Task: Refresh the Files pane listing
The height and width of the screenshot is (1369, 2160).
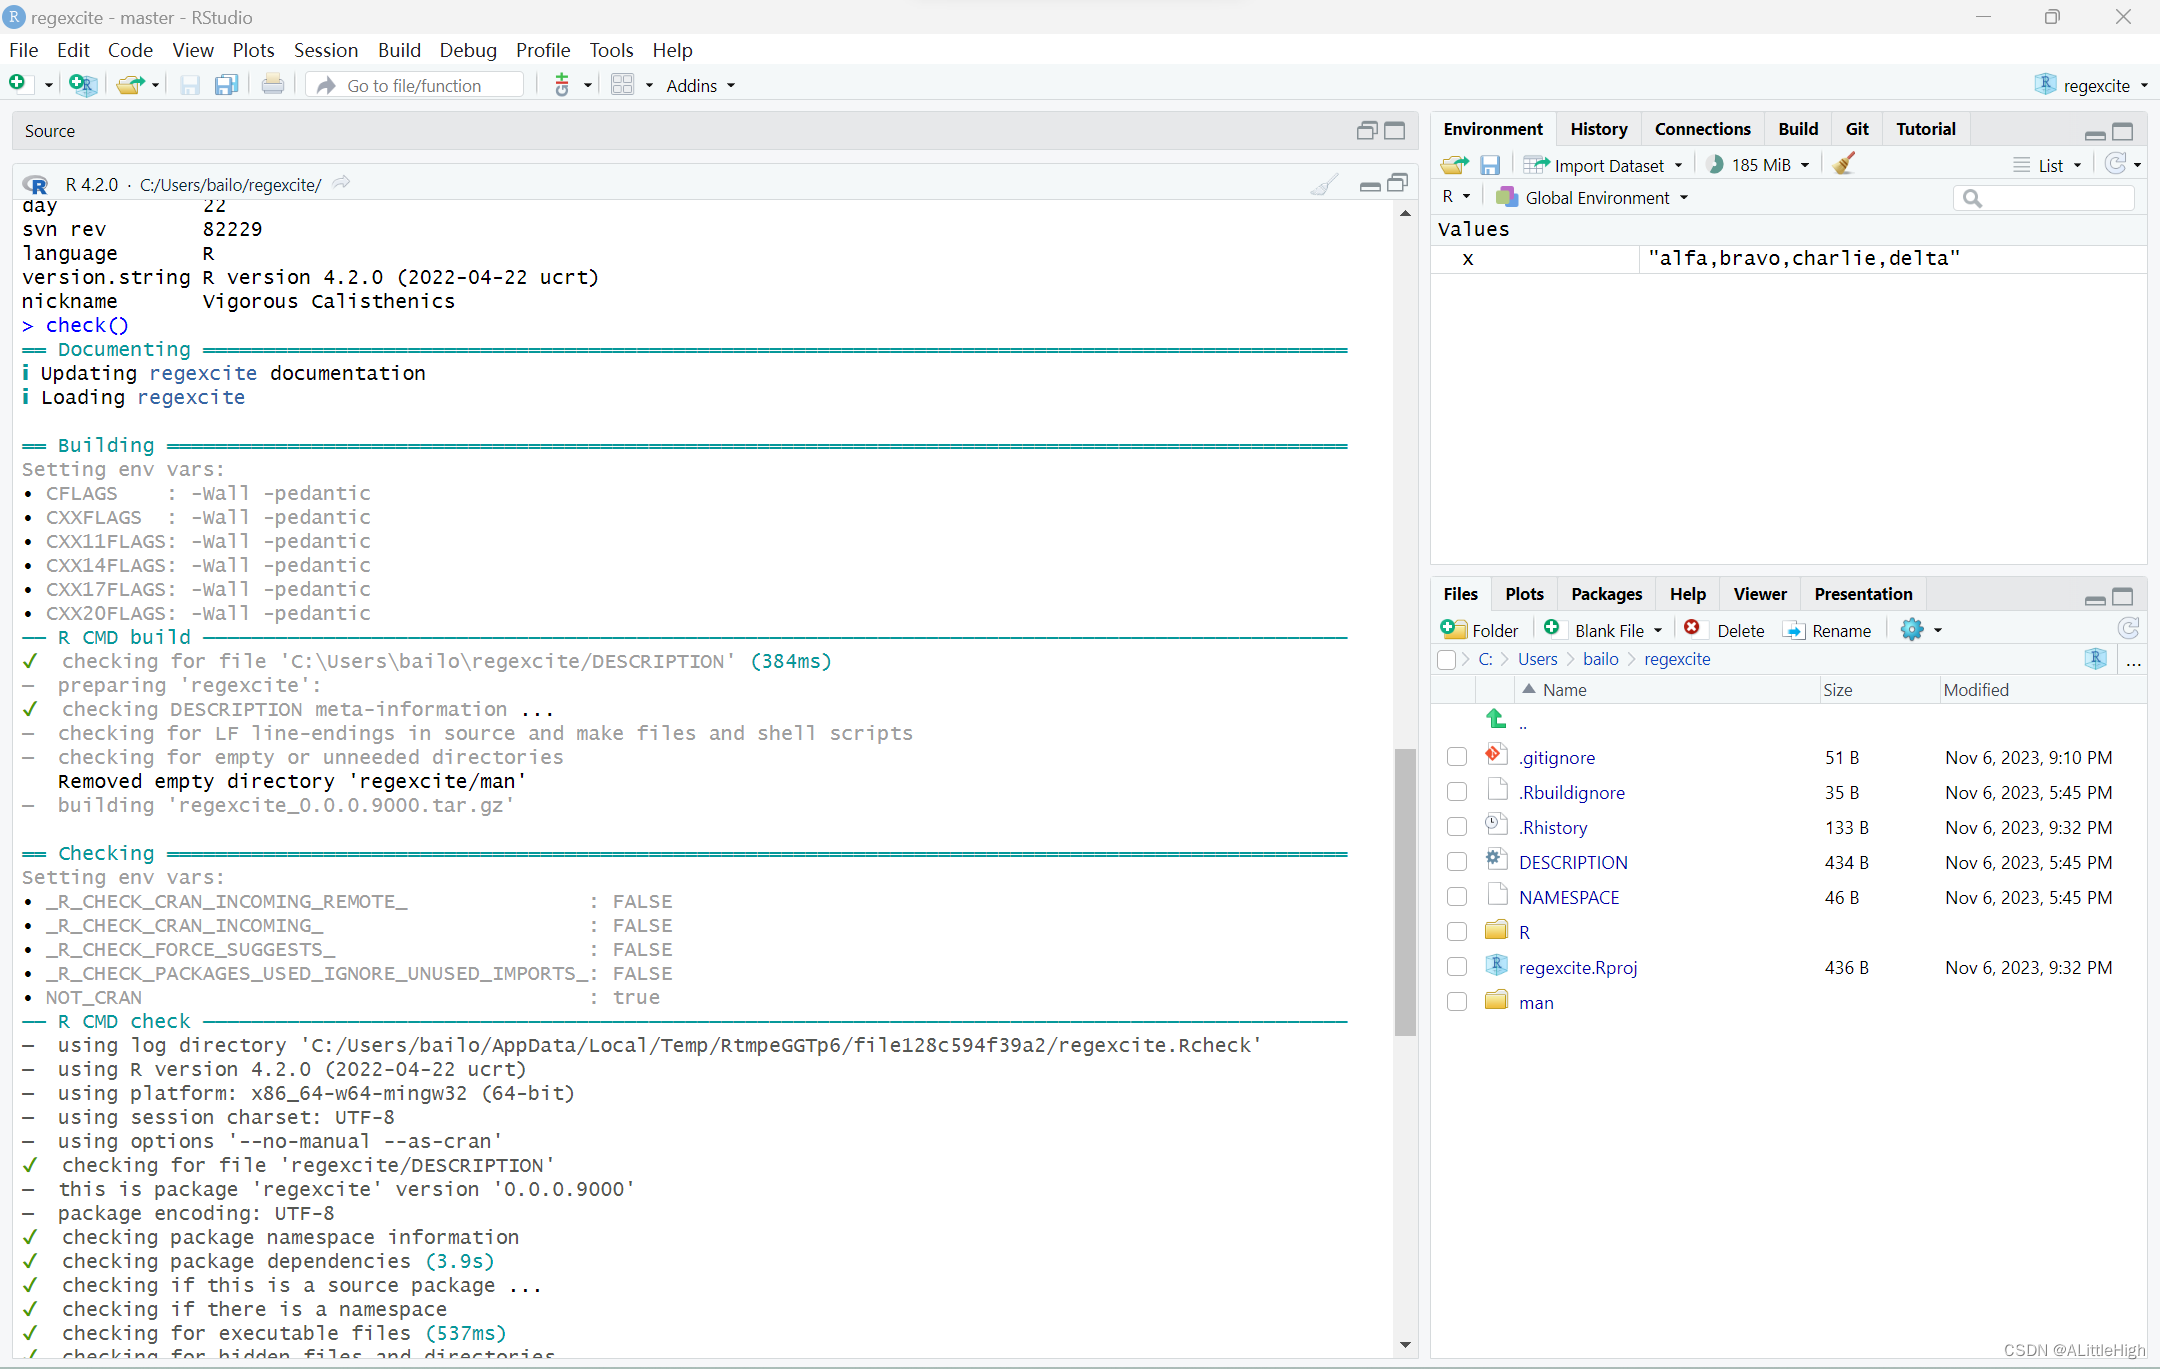Action: [x=2129, y=628]
